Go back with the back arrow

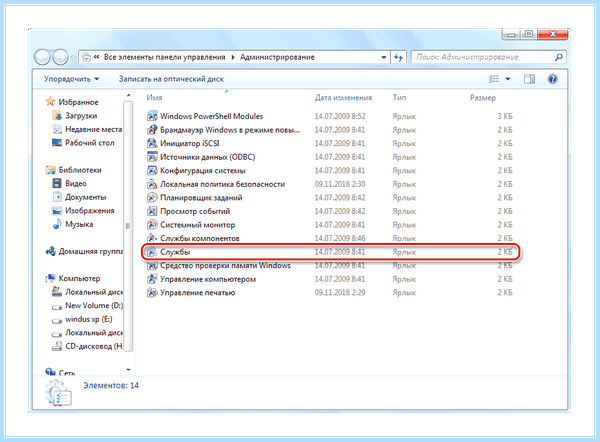coord(42,57)
